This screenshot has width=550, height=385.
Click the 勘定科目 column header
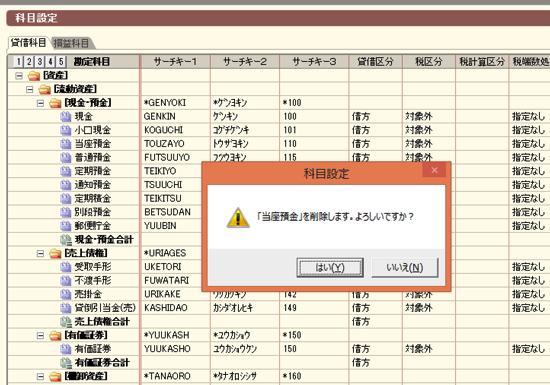[92, 62]
